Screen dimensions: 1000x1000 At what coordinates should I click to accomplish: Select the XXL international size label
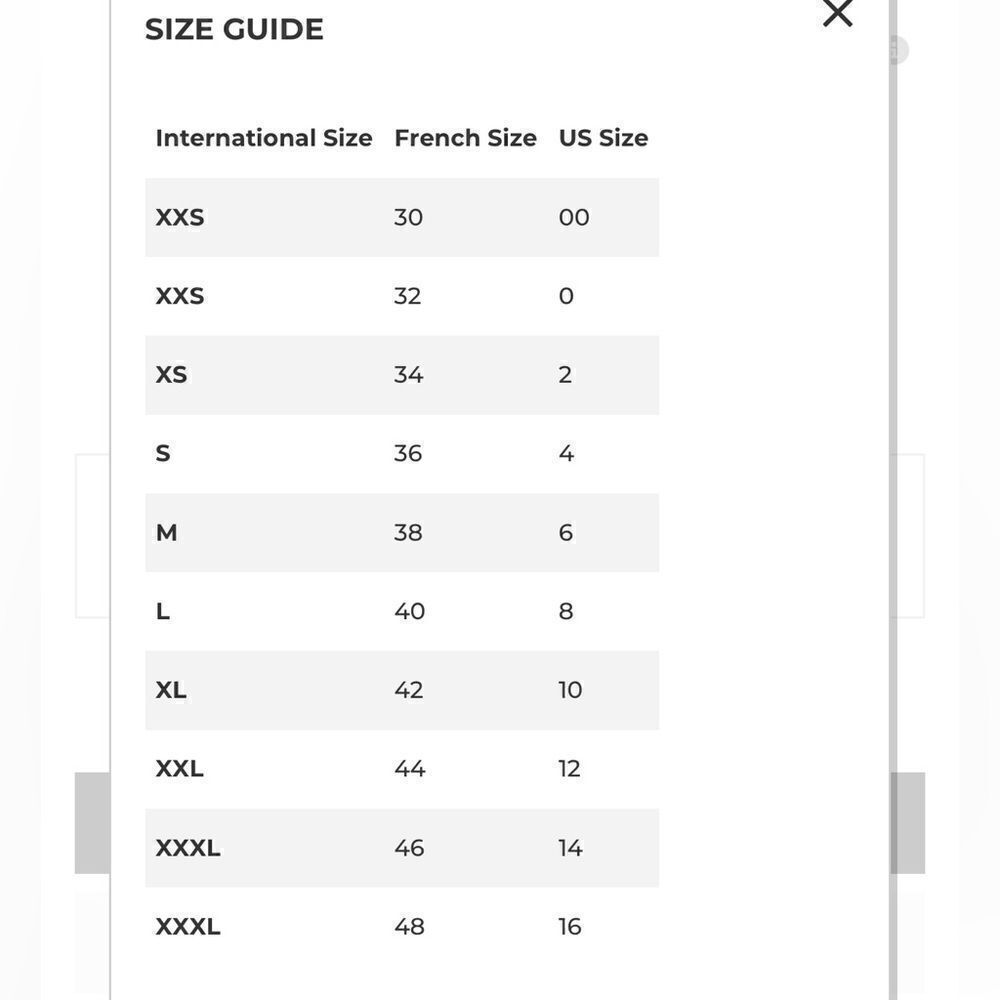click(x=179, y=769)
